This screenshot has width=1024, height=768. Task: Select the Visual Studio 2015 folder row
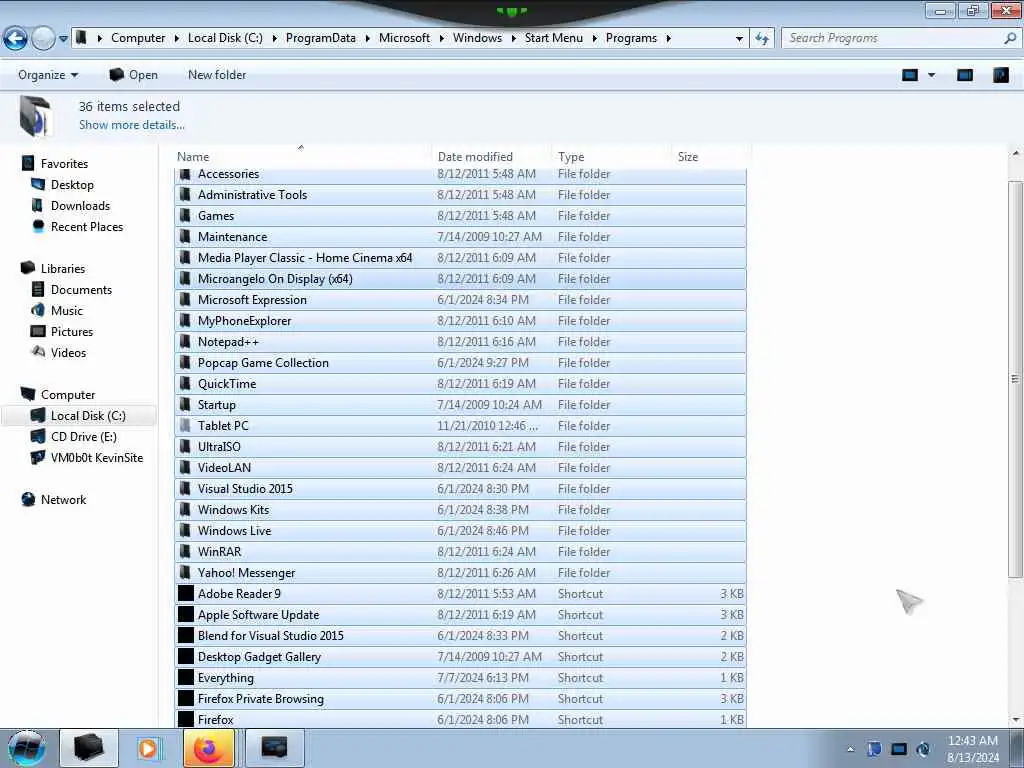pyautogui.click(x=460, y=488)
